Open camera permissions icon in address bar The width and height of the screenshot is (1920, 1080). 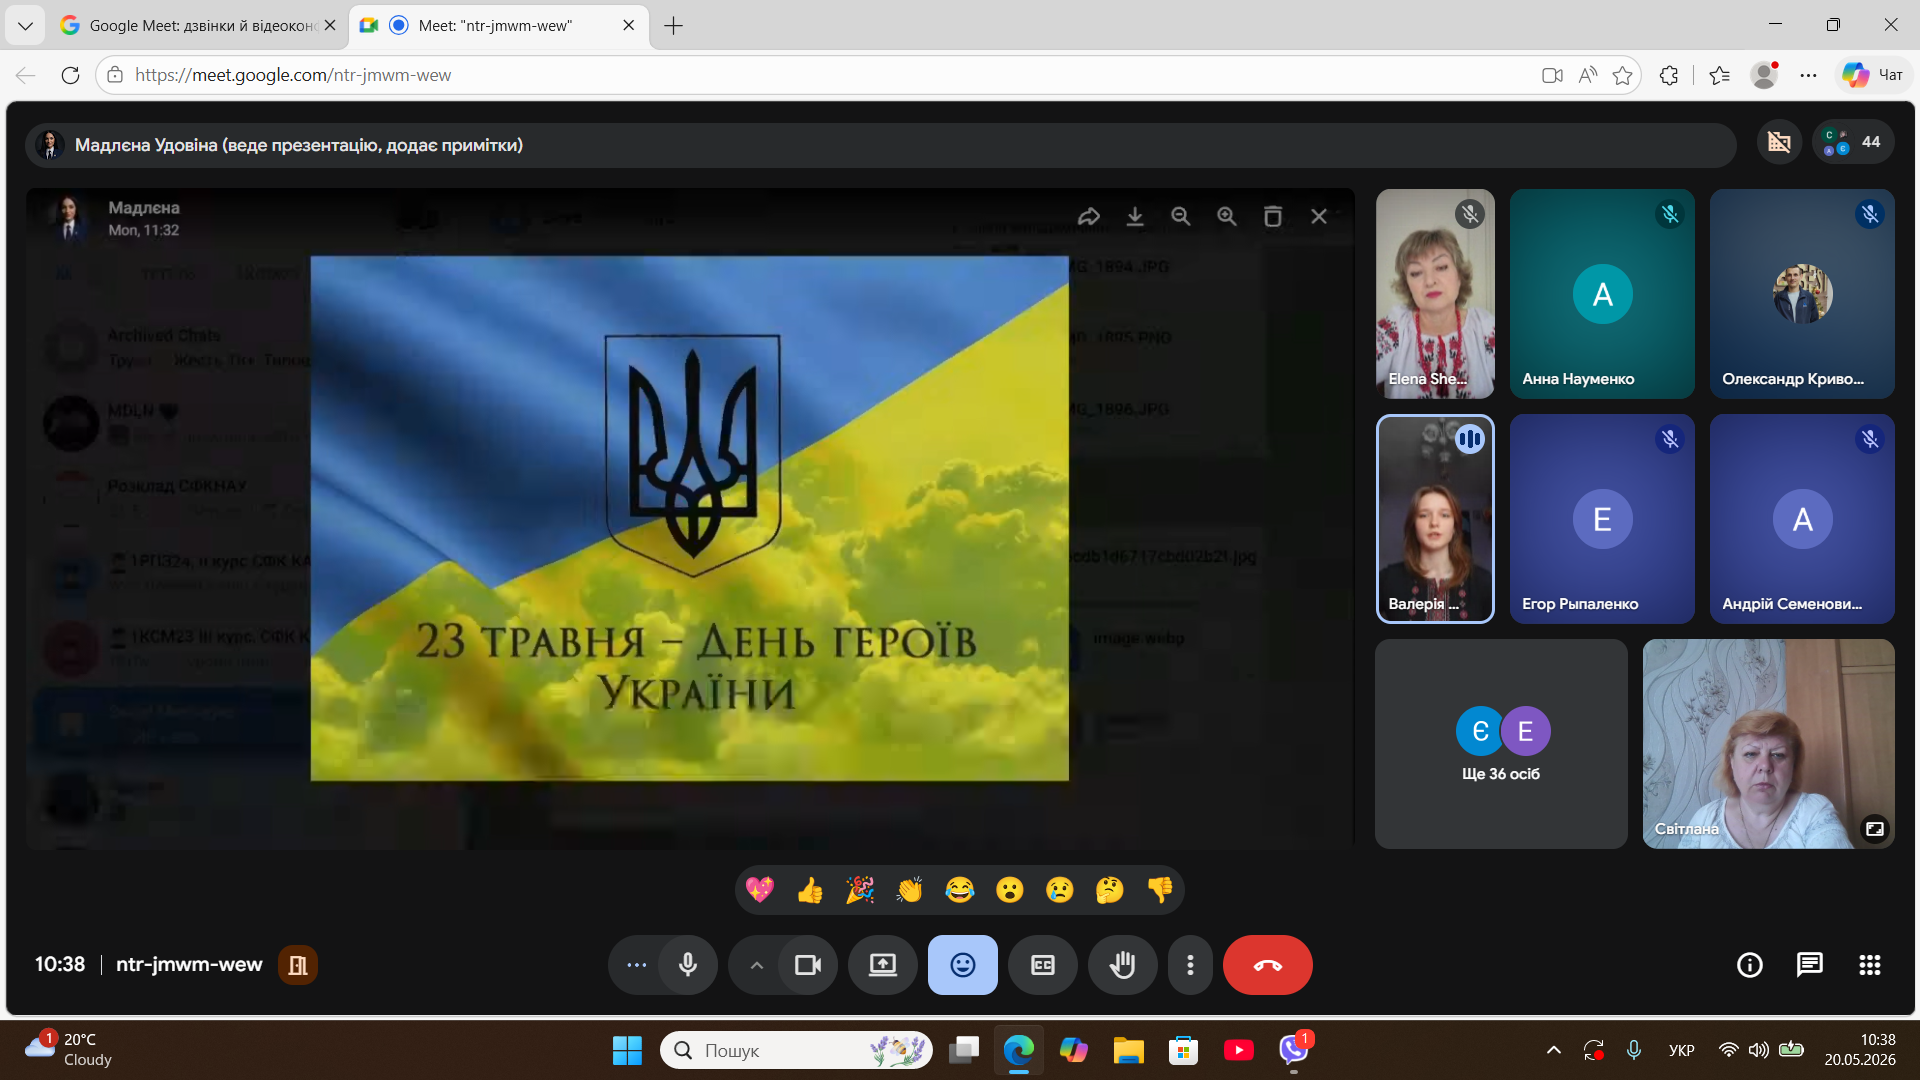(1552, 75)
